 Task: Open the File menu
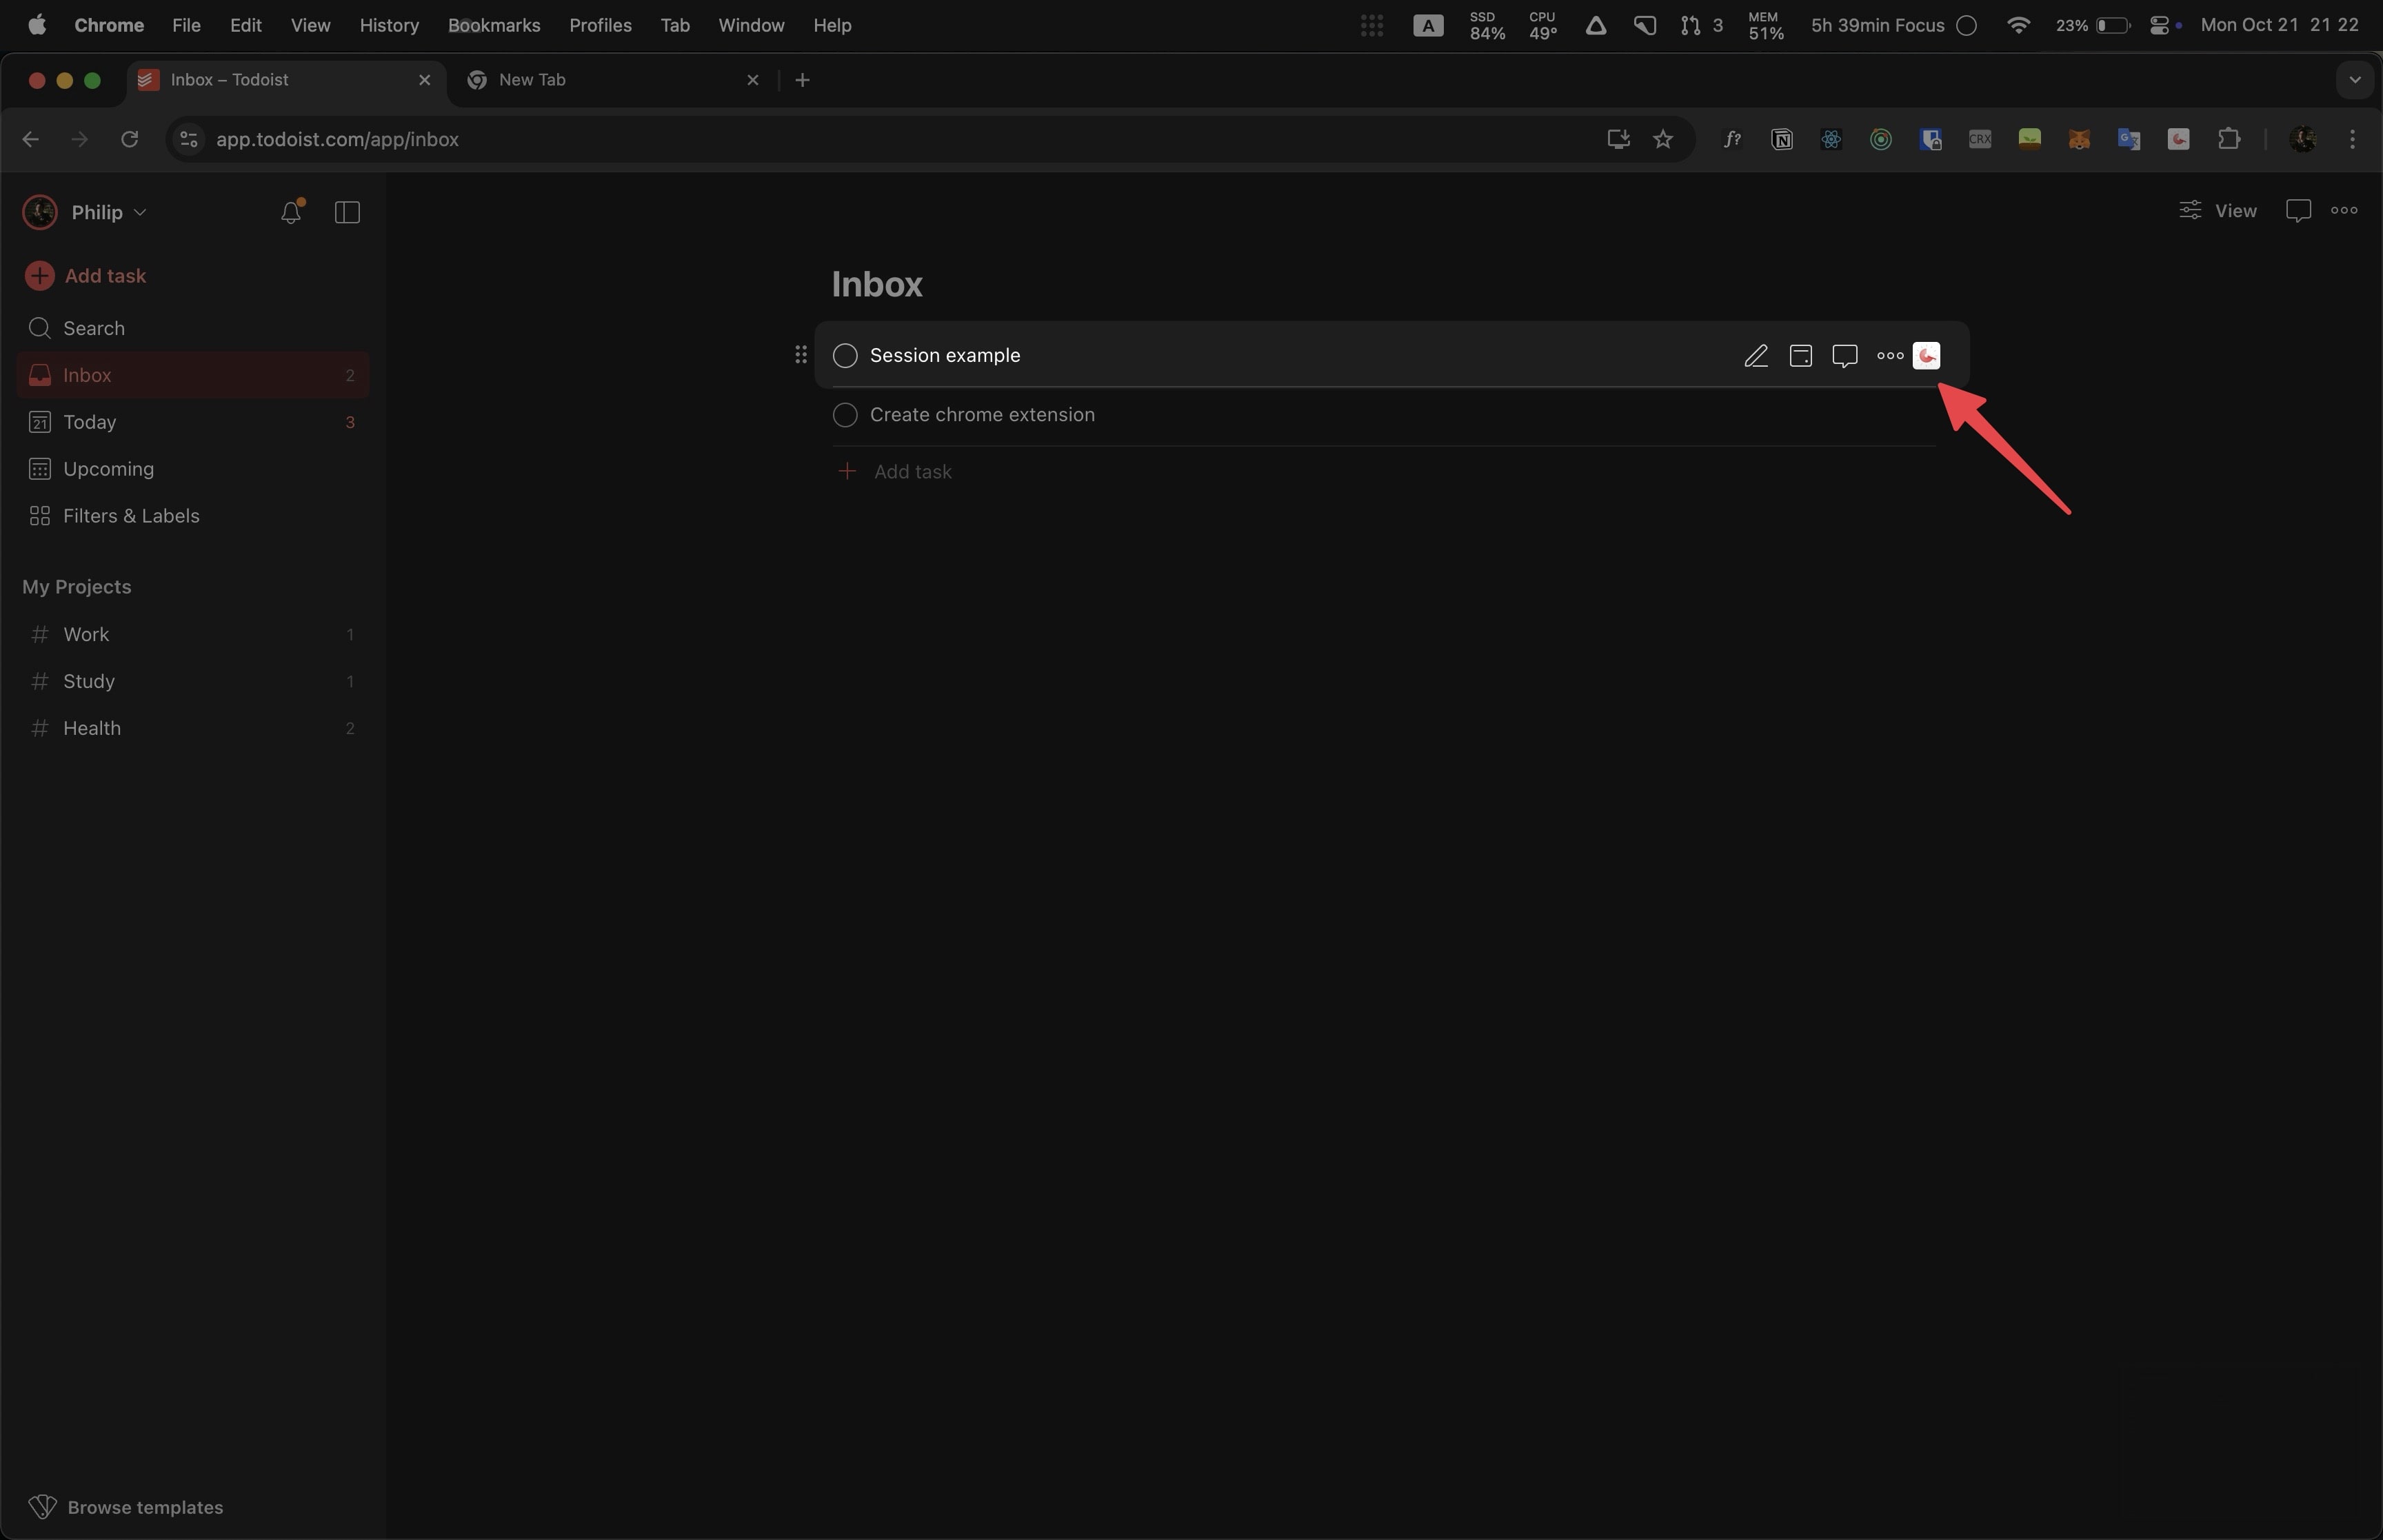pyautogui.click(x=186, y=25)
